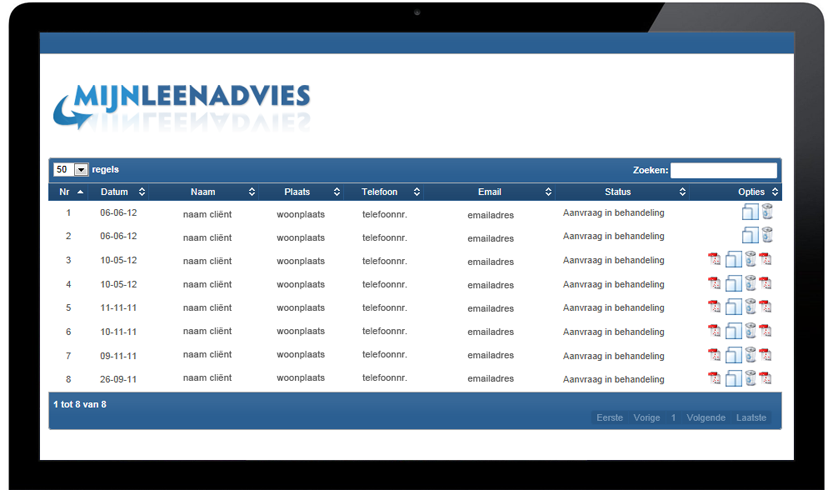Go to the Volgende page
This screenshot has height=490, width=833.
705,418
